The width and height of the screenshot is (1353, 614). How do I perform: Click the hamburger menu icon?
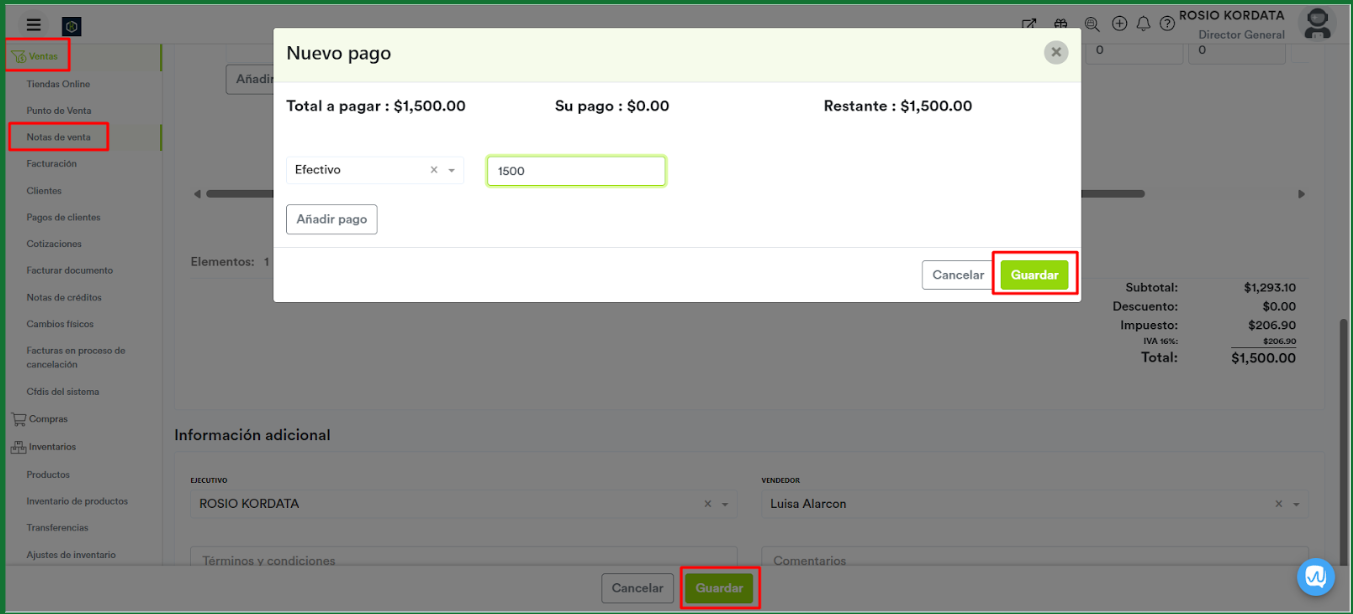tap(34, 25)
